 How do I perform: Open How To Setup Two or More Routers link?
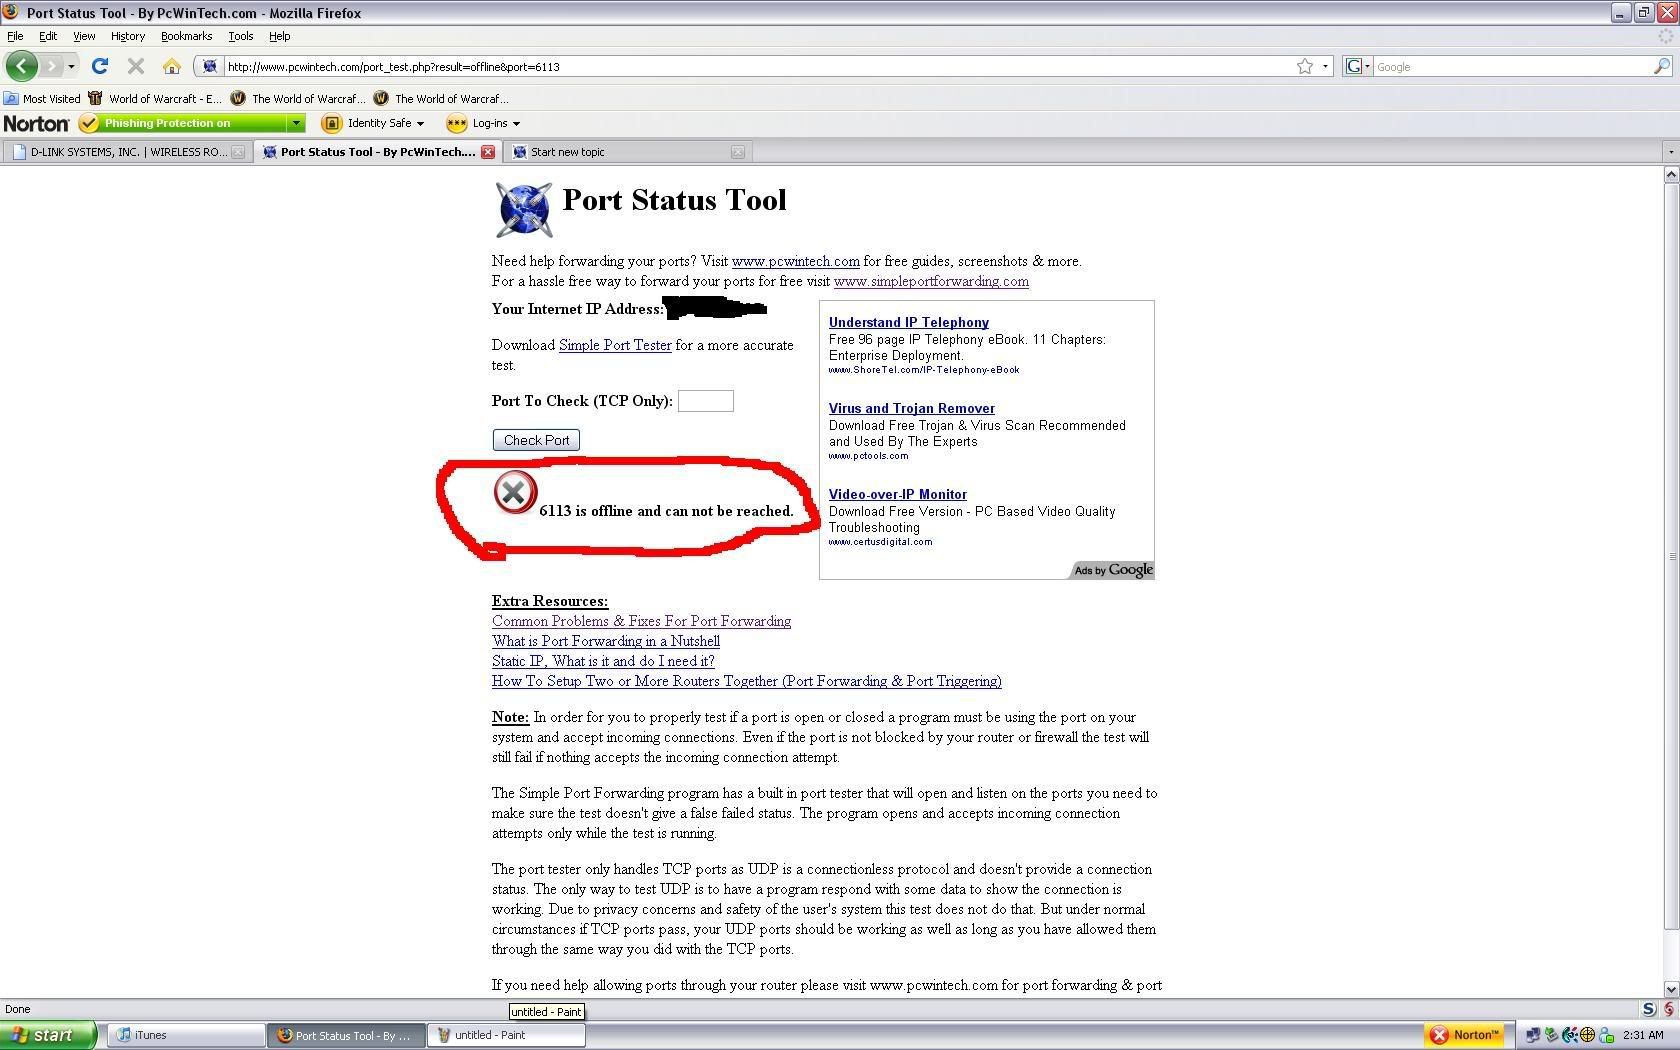(x=747, y=681)
